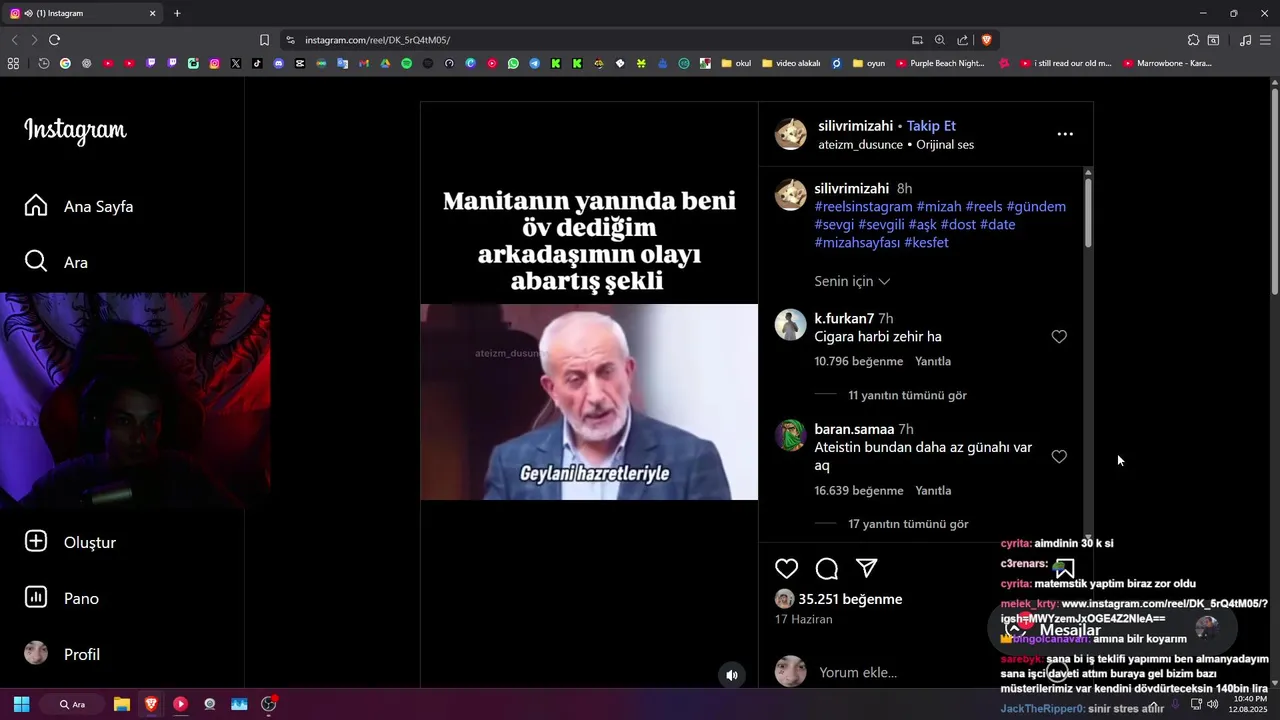Open the history bookmark icon
The width and height of the screenshot is (1280, 720).
pos(44,63)
